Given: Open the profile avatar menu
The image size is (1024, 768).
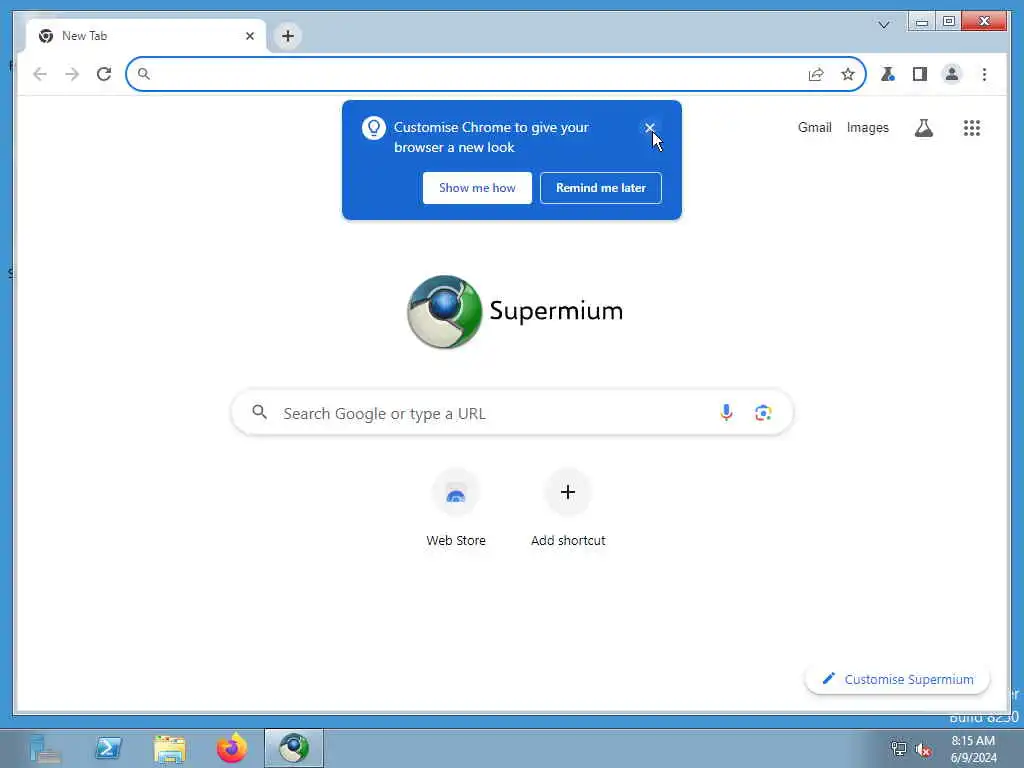Looking at the screenshot, I should click(952, 74).
